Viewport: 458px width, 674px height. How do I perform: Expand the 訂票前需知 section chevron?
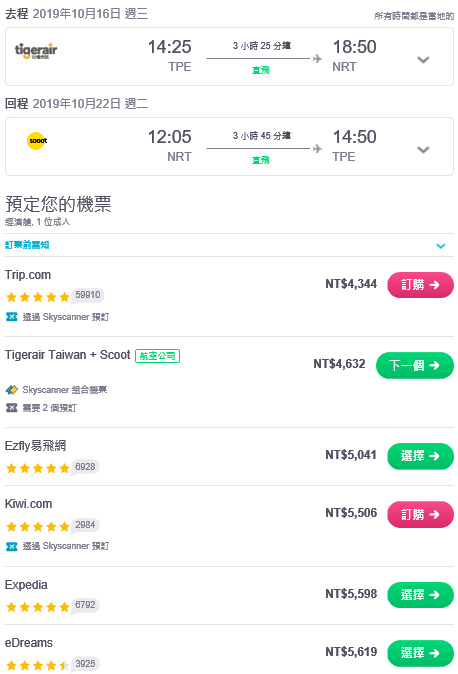tap(440, 246)
